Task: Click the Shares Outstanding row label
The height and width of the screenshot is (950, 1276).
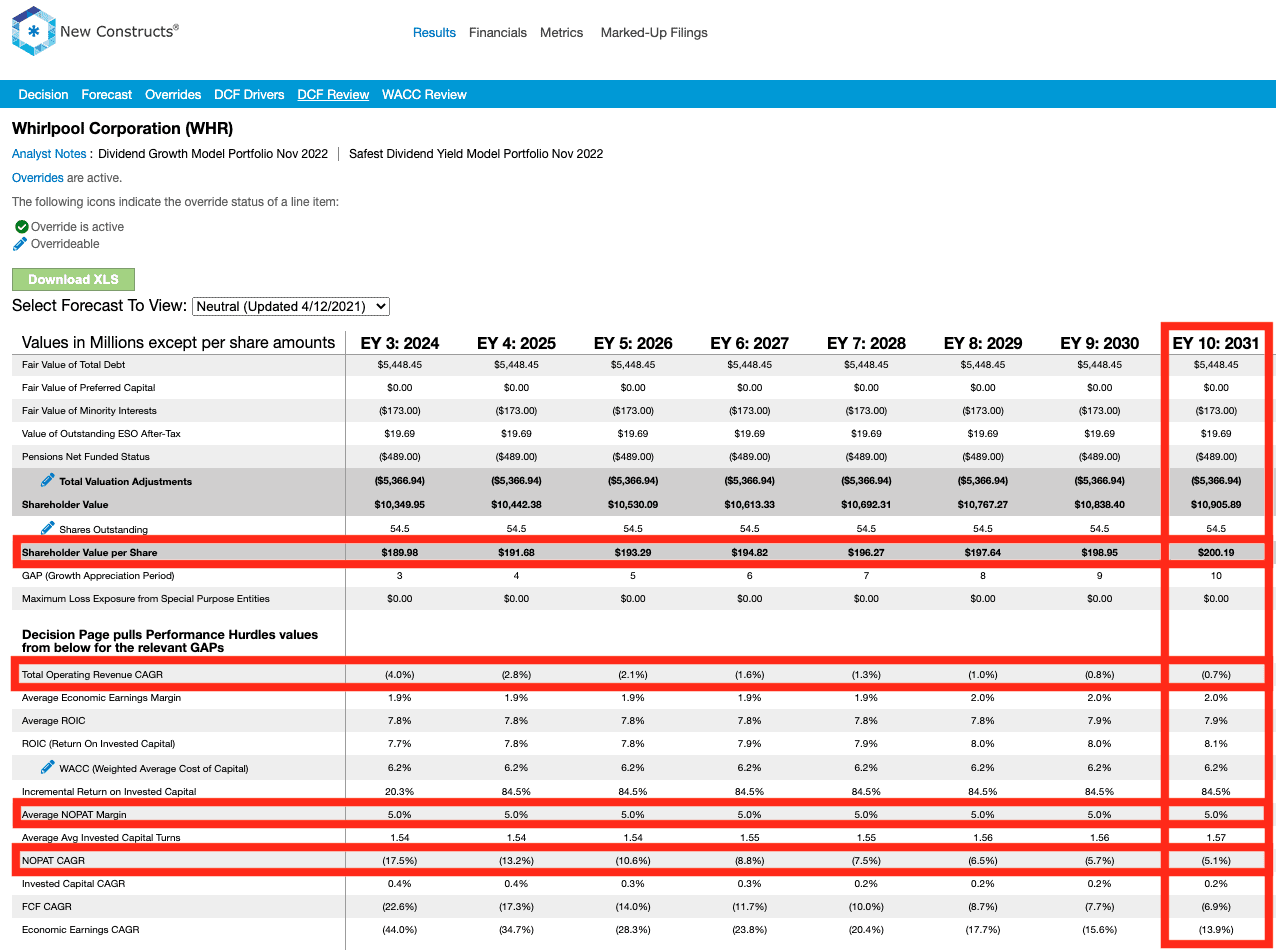Action: [x=103, y=529]
